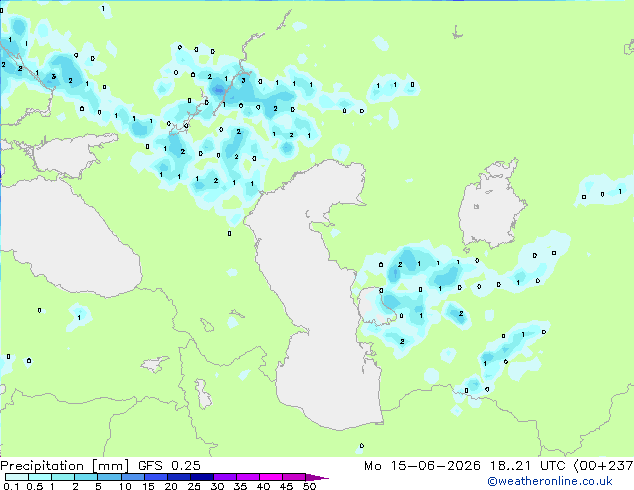Click the bright magenta swatch between 40 and 45
Image resolution: width=634 pixels, height=490 pixels.
(x=271, y=477)
